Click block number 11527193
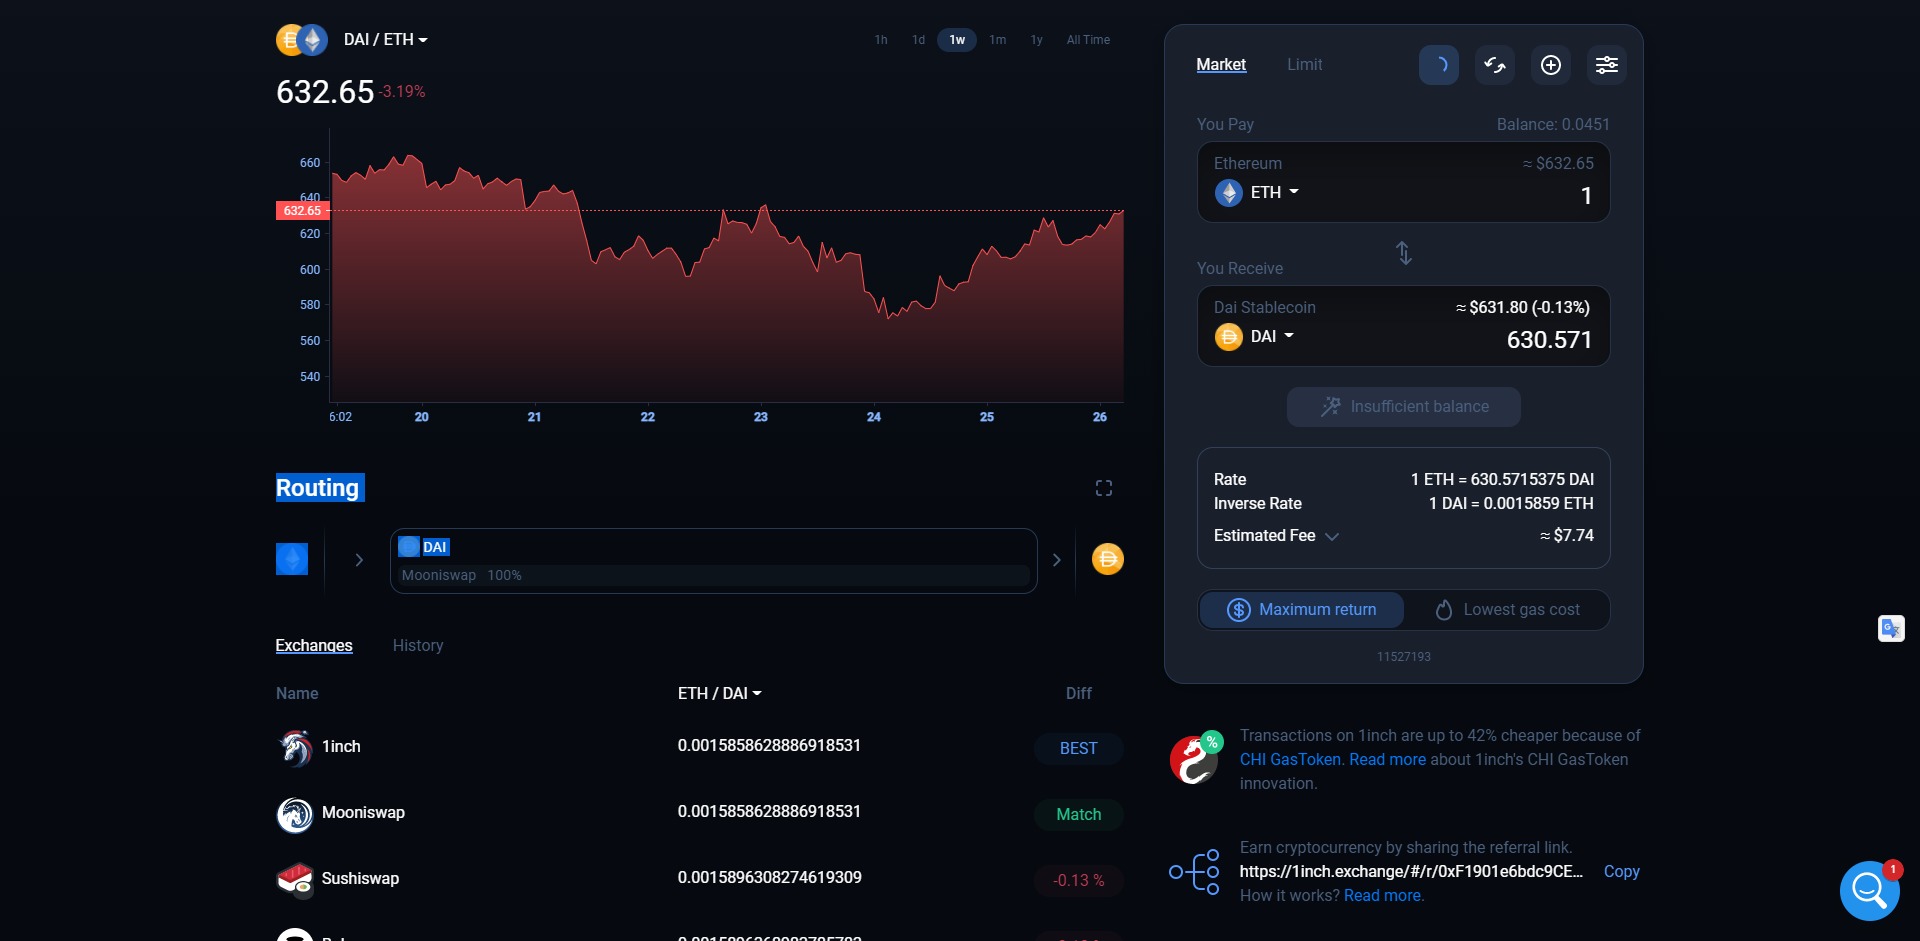Image resolution: width=1920 pixels, height=941 pixels. click(1403, 657)
